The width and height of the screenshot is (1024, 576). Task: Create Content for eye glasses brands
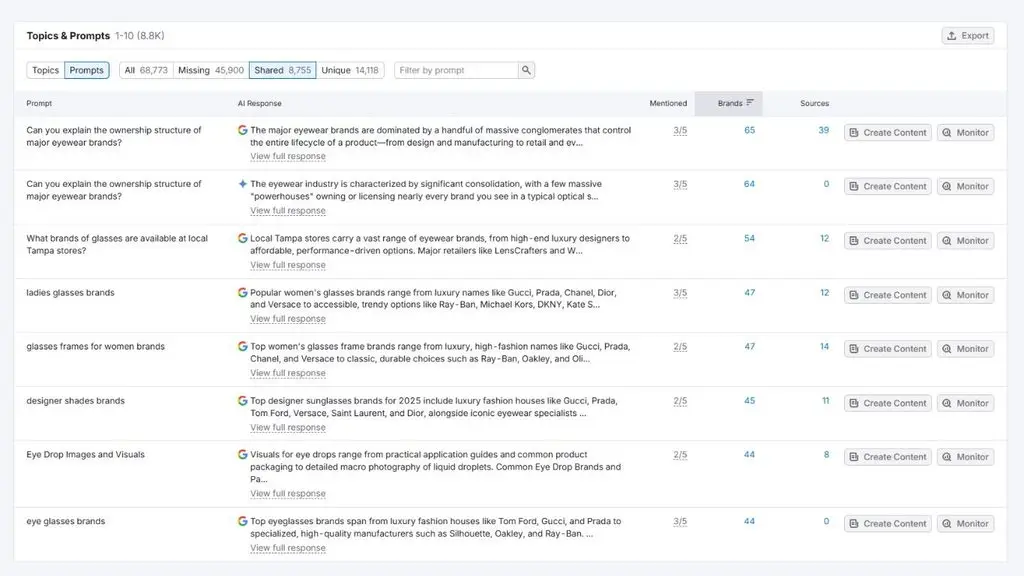tap(888, 523)
